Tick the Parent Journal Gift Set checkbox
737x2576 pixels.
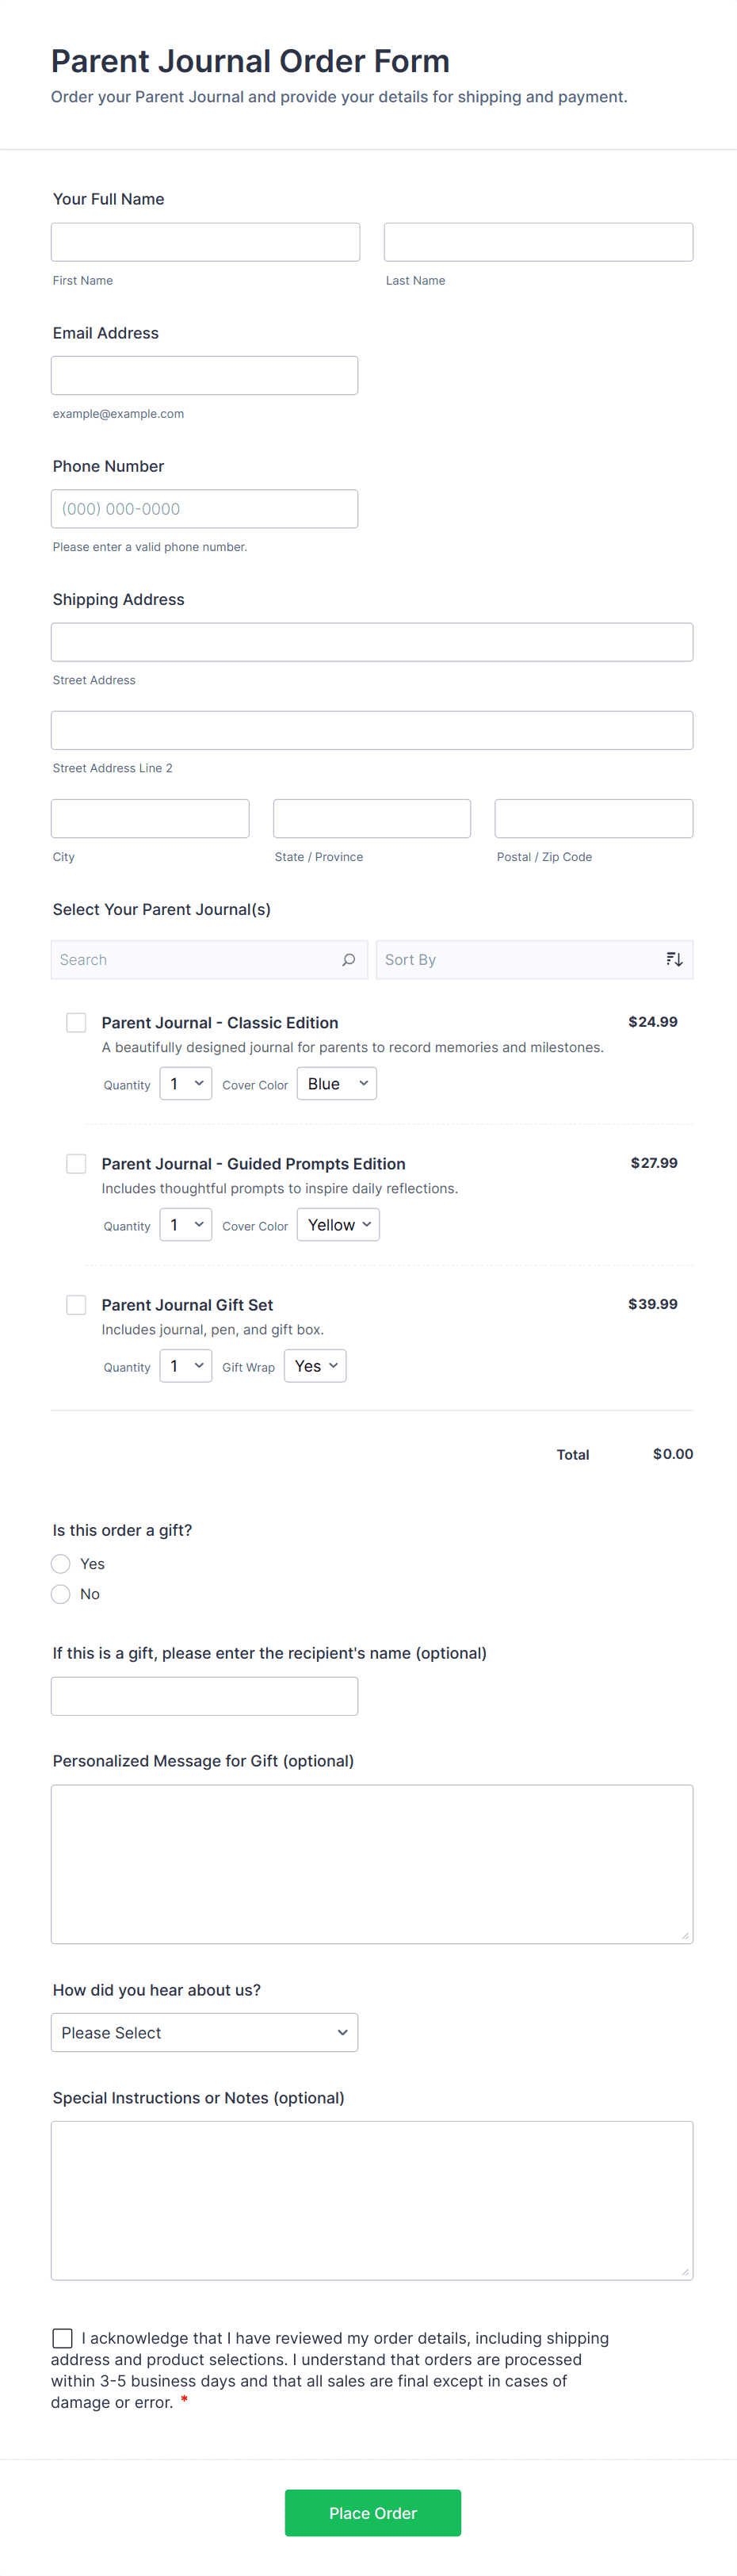coord(76,1304)
